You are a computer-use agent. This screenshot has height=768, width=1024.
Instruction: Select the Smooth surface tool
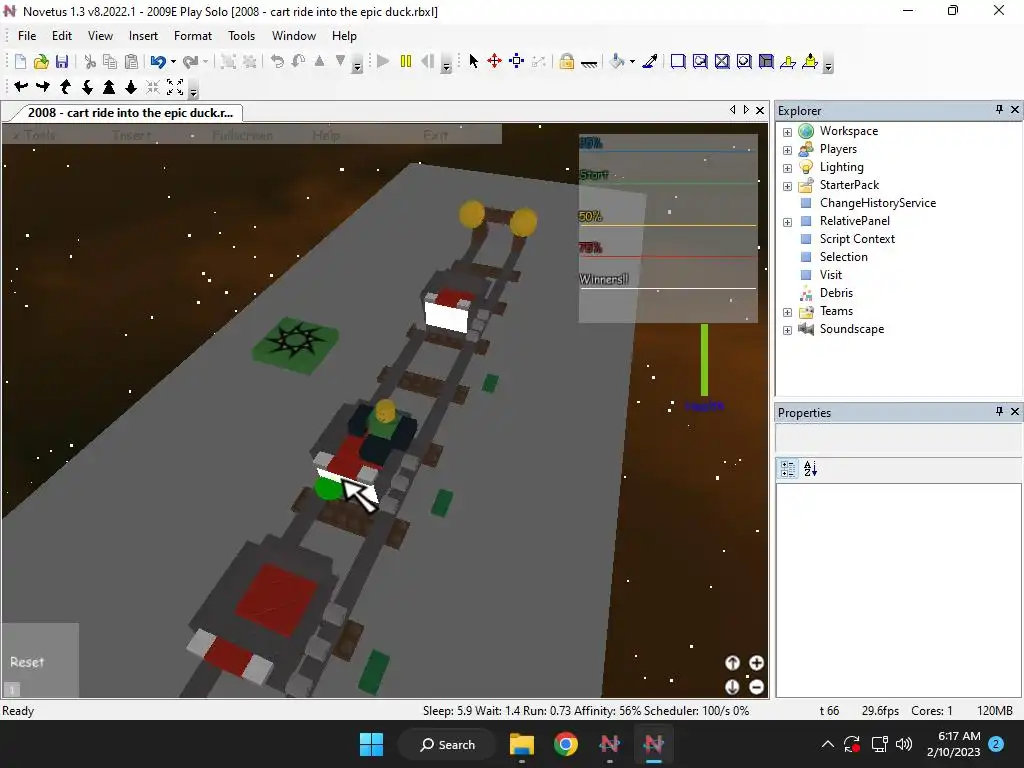pos(678,62)
